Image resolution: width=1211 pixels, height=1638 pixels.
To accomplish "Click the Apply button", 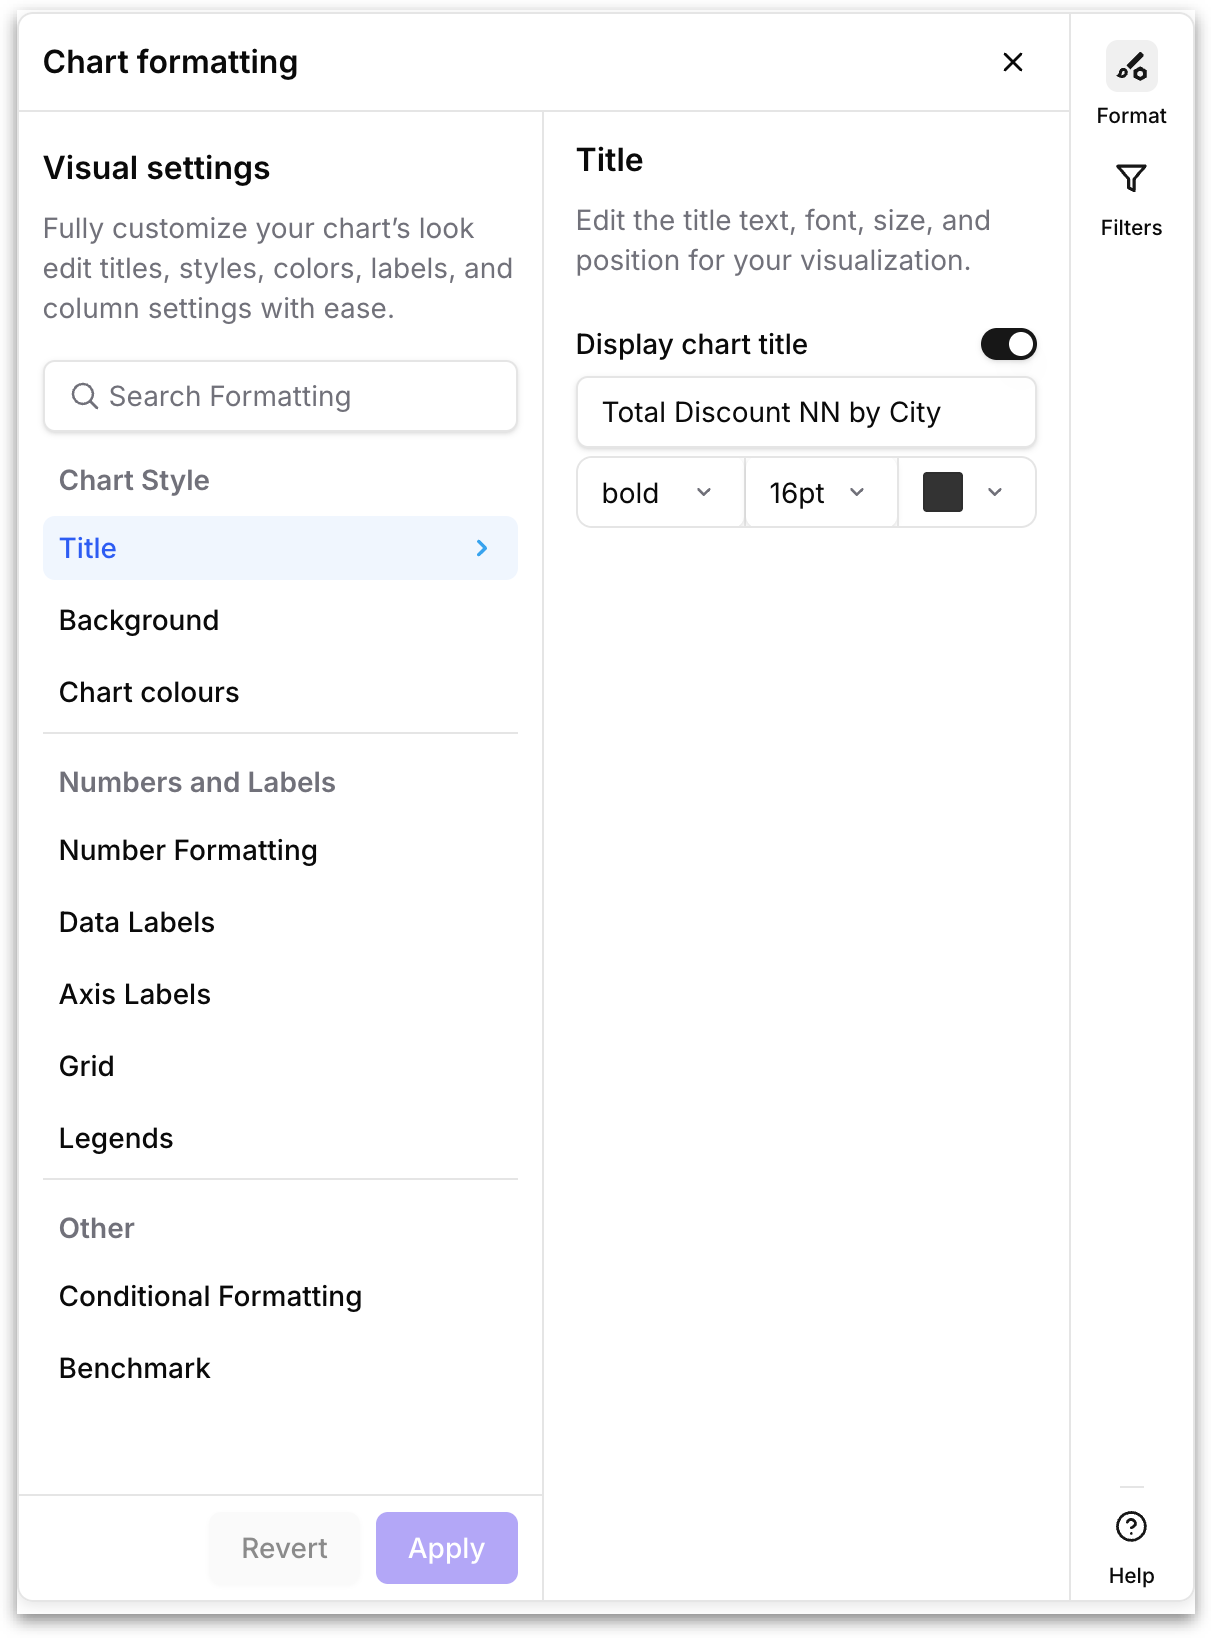I will pyautogui.click(x=446, y=1548).
